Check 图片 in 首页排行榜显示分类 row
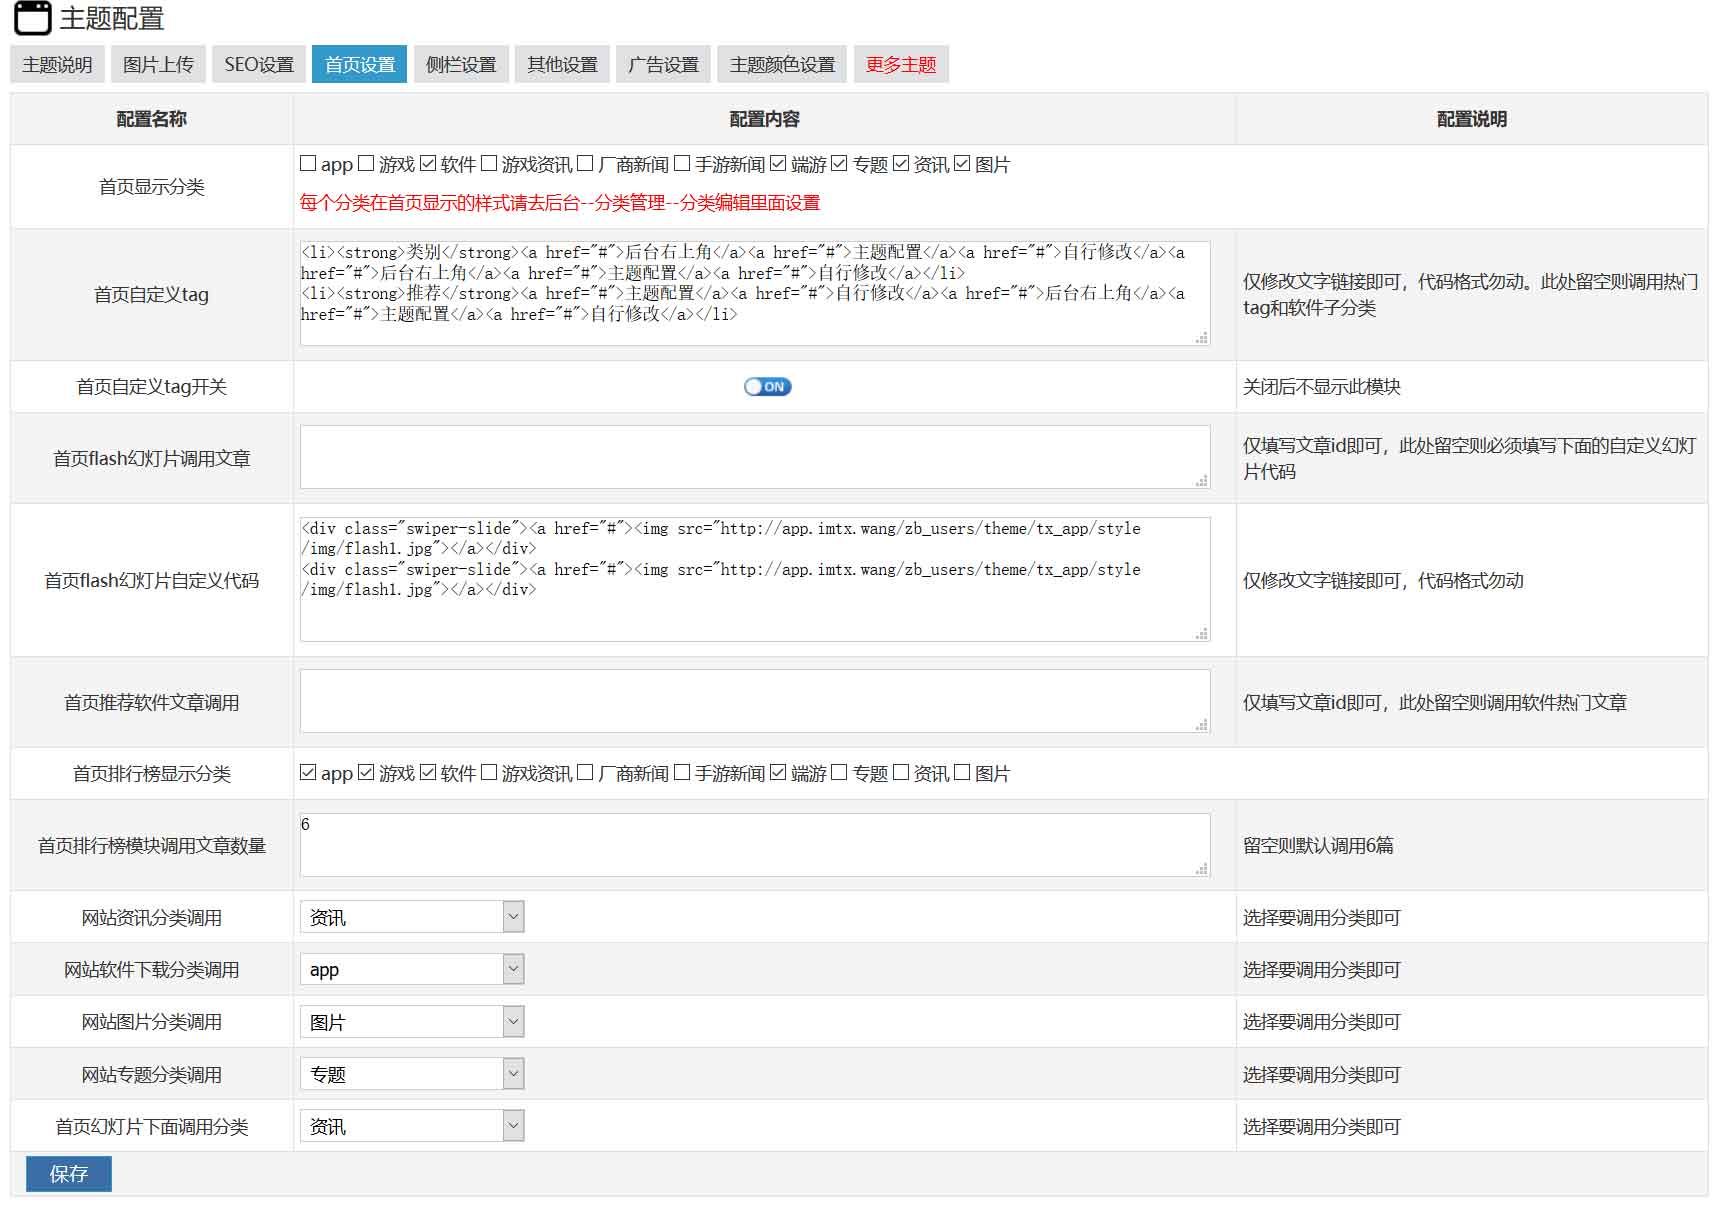Screen dimensions: 1715x1206 (962, 772)
